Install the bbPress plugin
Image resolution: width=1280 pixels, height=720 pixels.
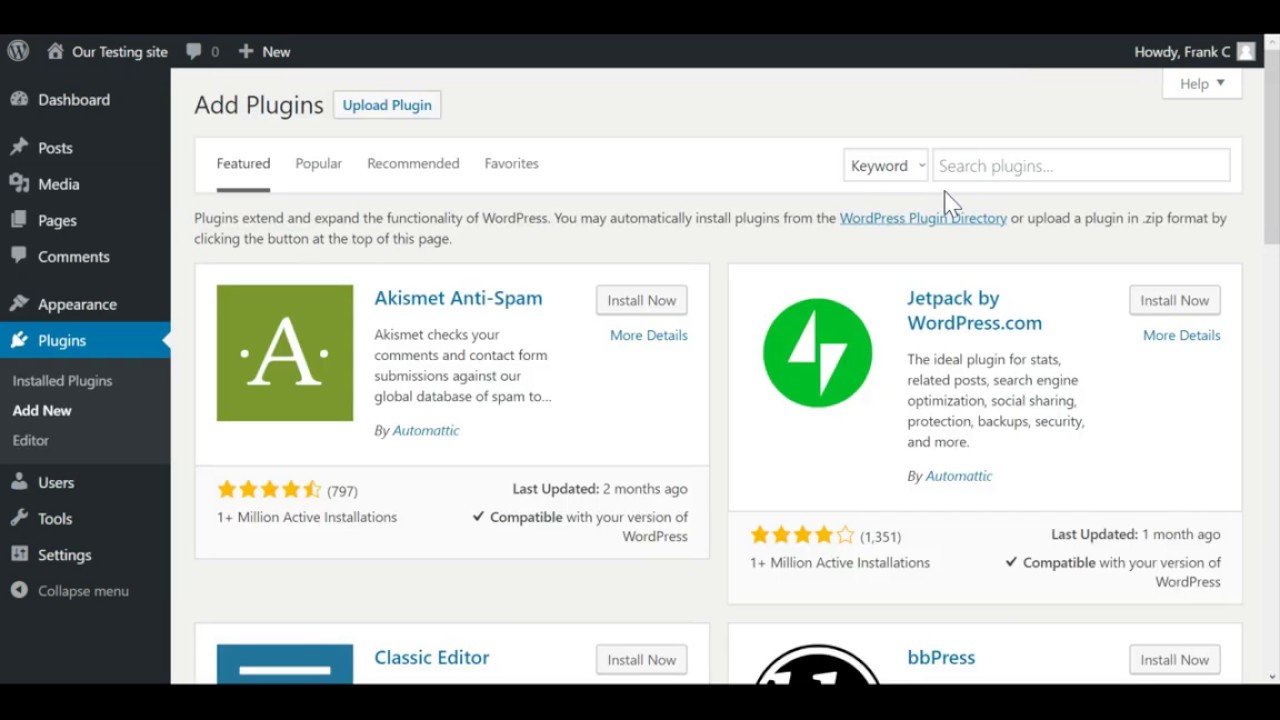tap(1174, 660)
